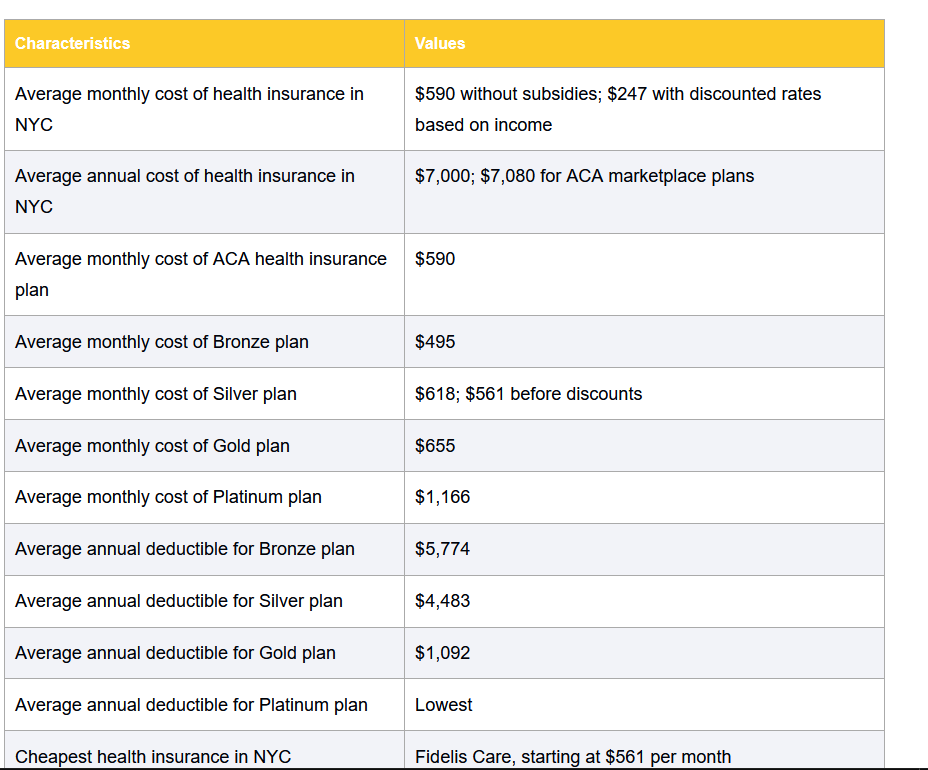Click the Values column header

[440, 43]
